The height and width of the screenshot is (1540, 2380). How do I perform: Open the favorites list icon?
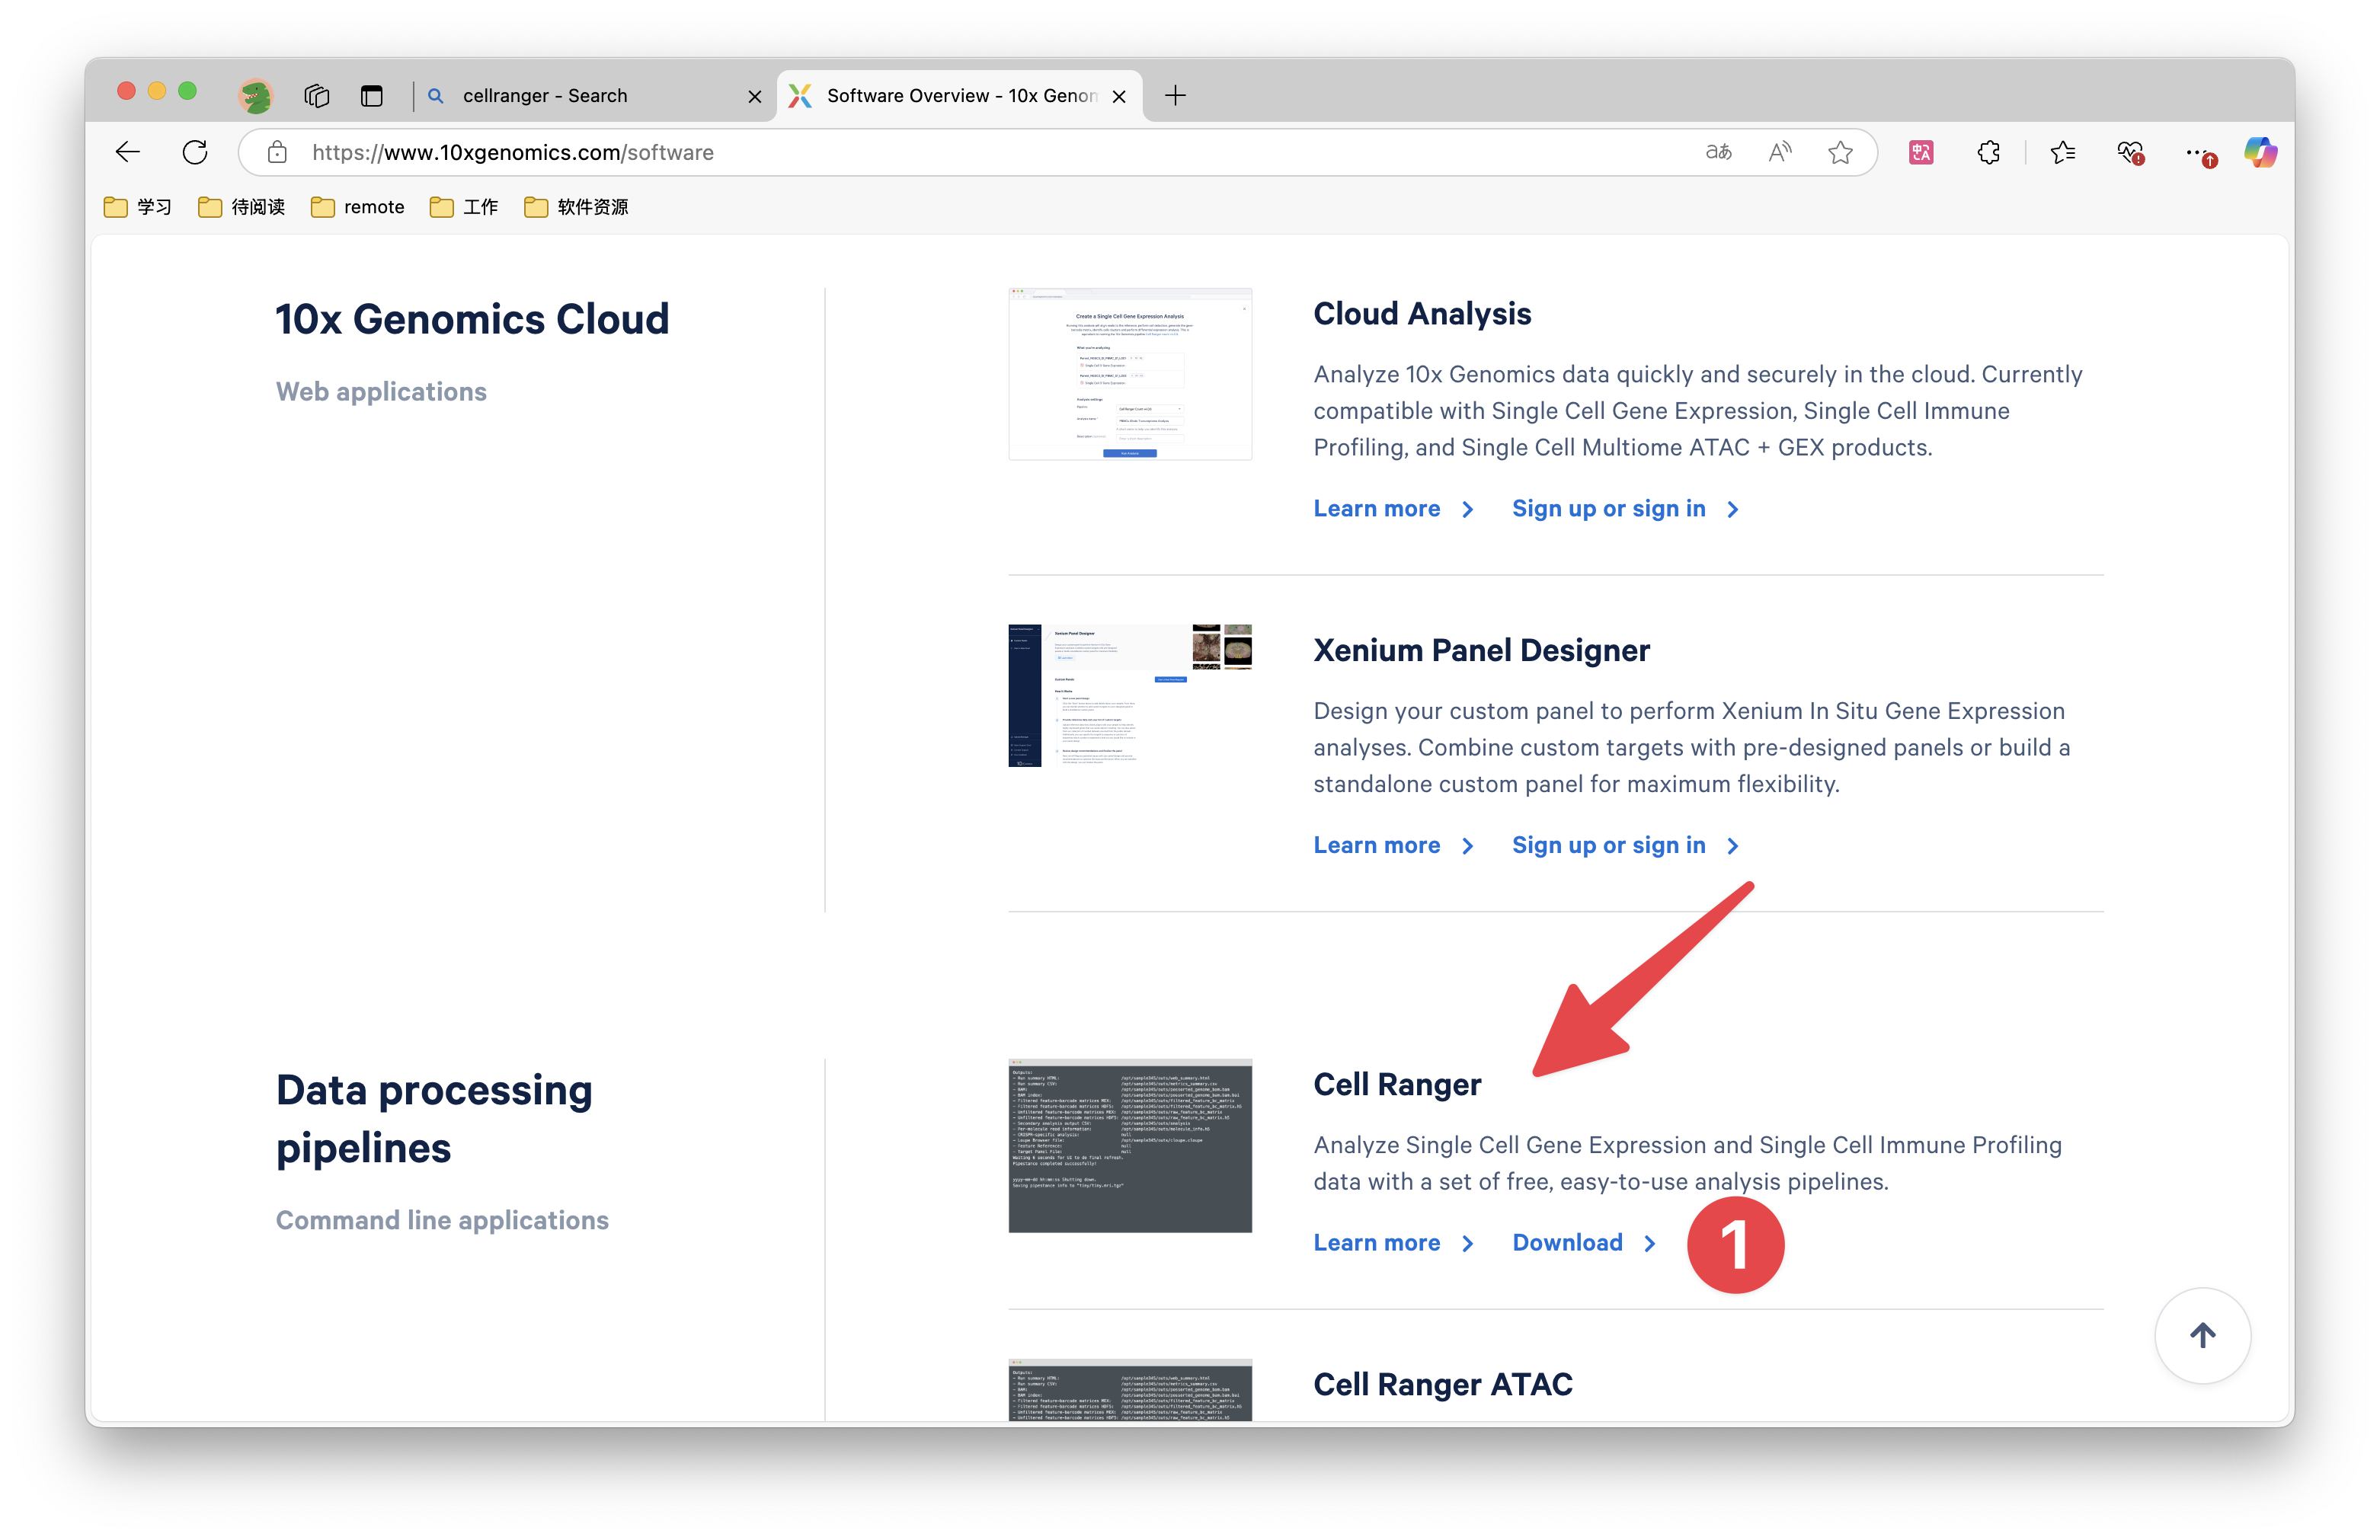pyautogui.click(x=2063, y=152)
